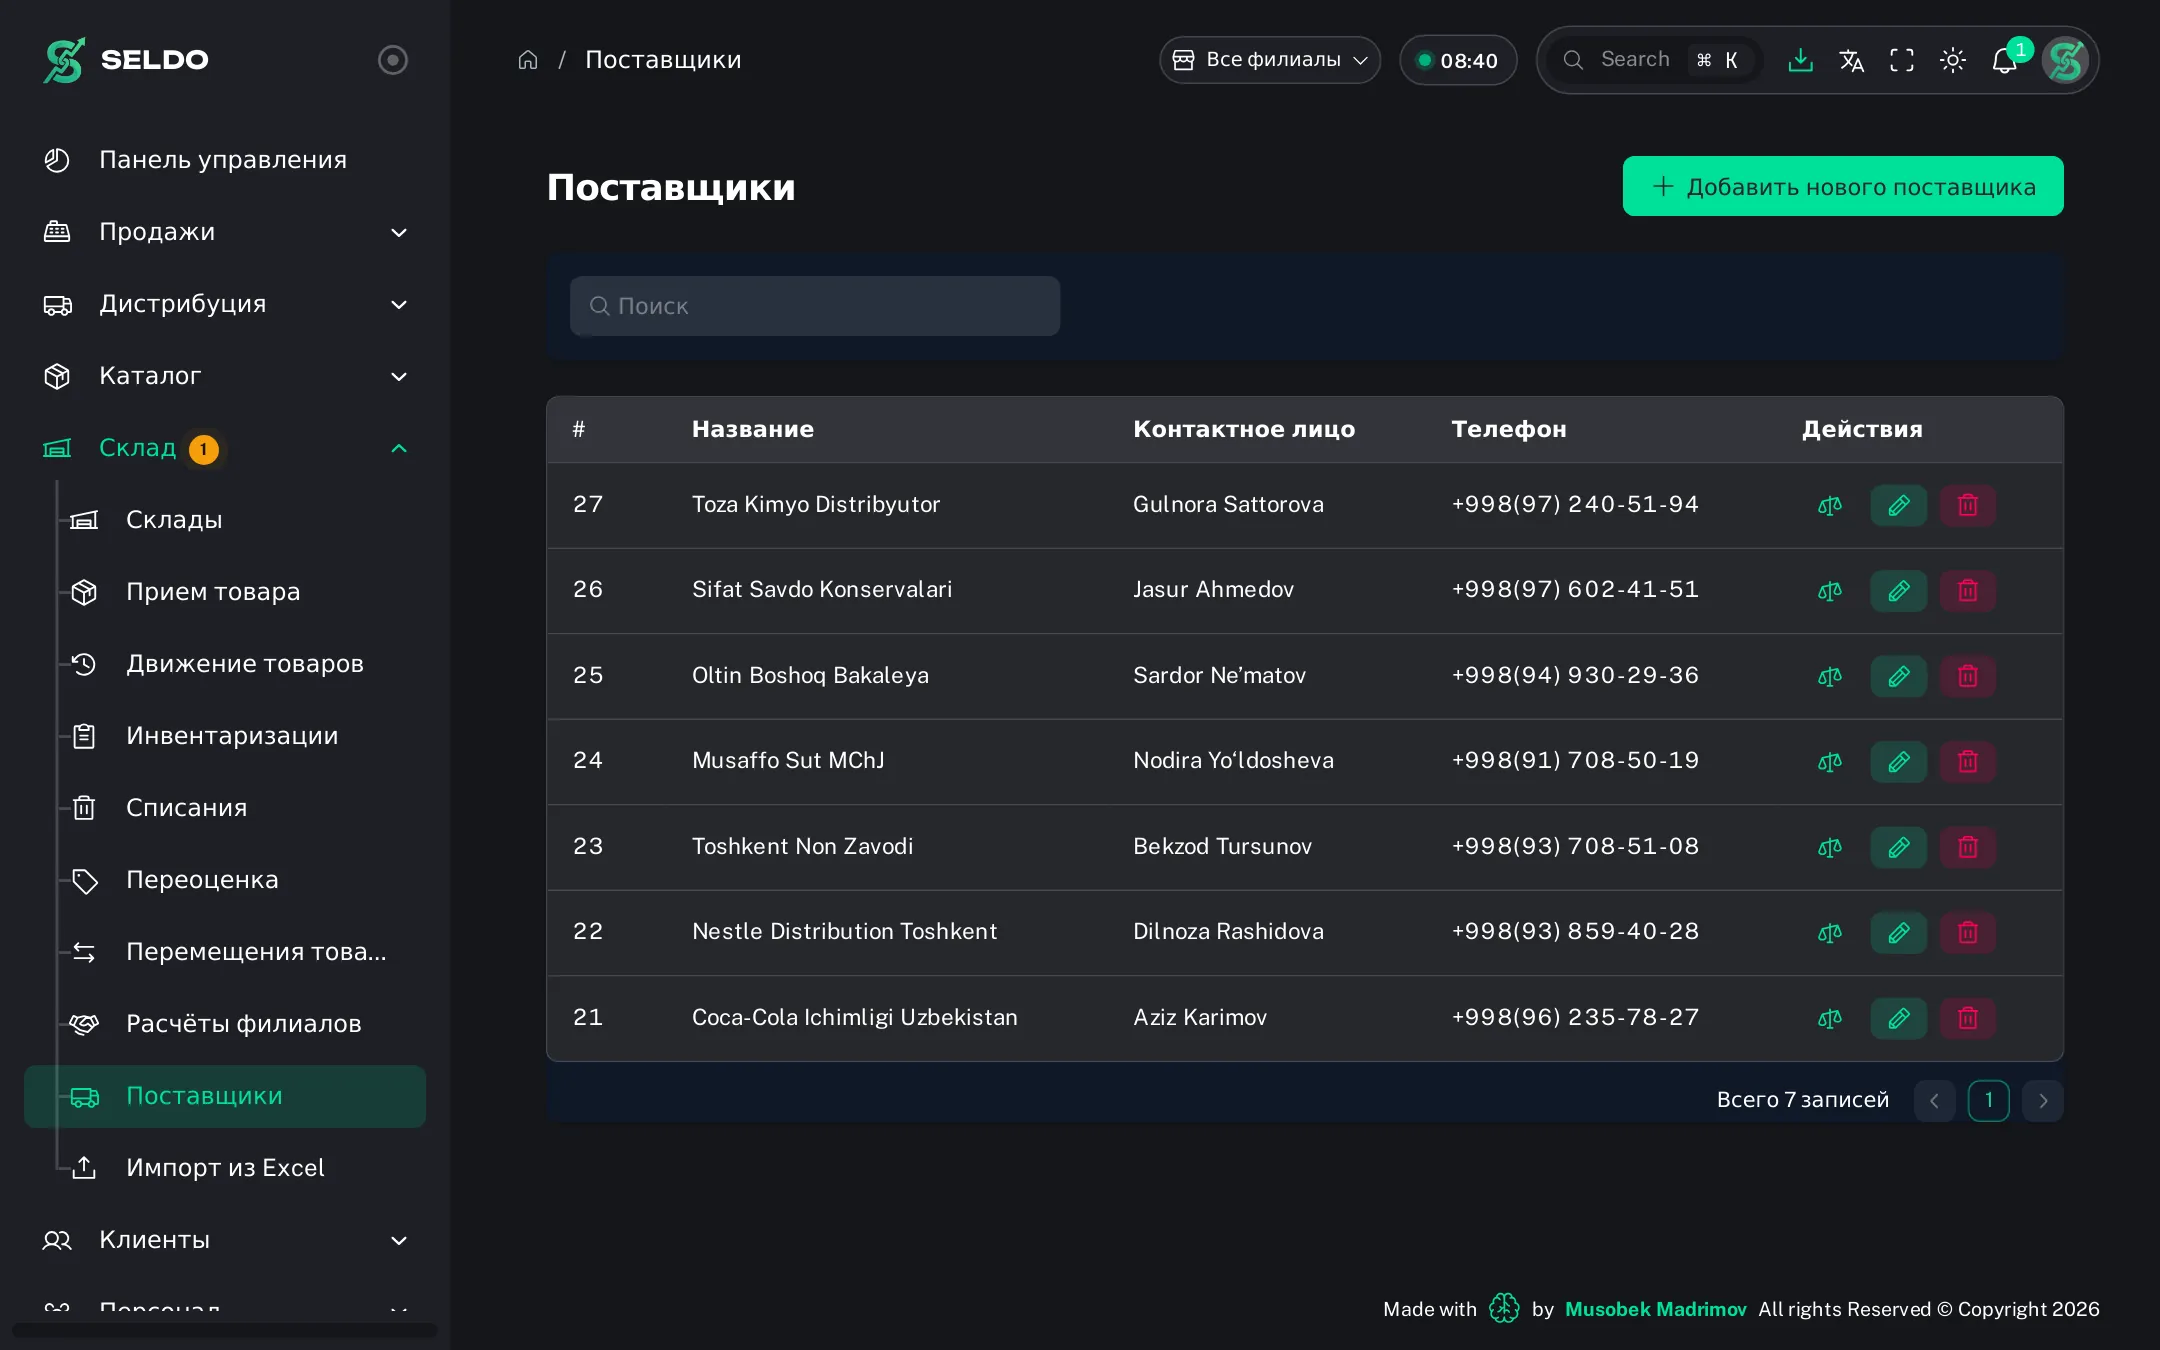Open balance scale for Oltin Boshoq Bakaleya
Image resolution: width=2160 pixels, height=1350 pixels.
tap(1830, 676)
